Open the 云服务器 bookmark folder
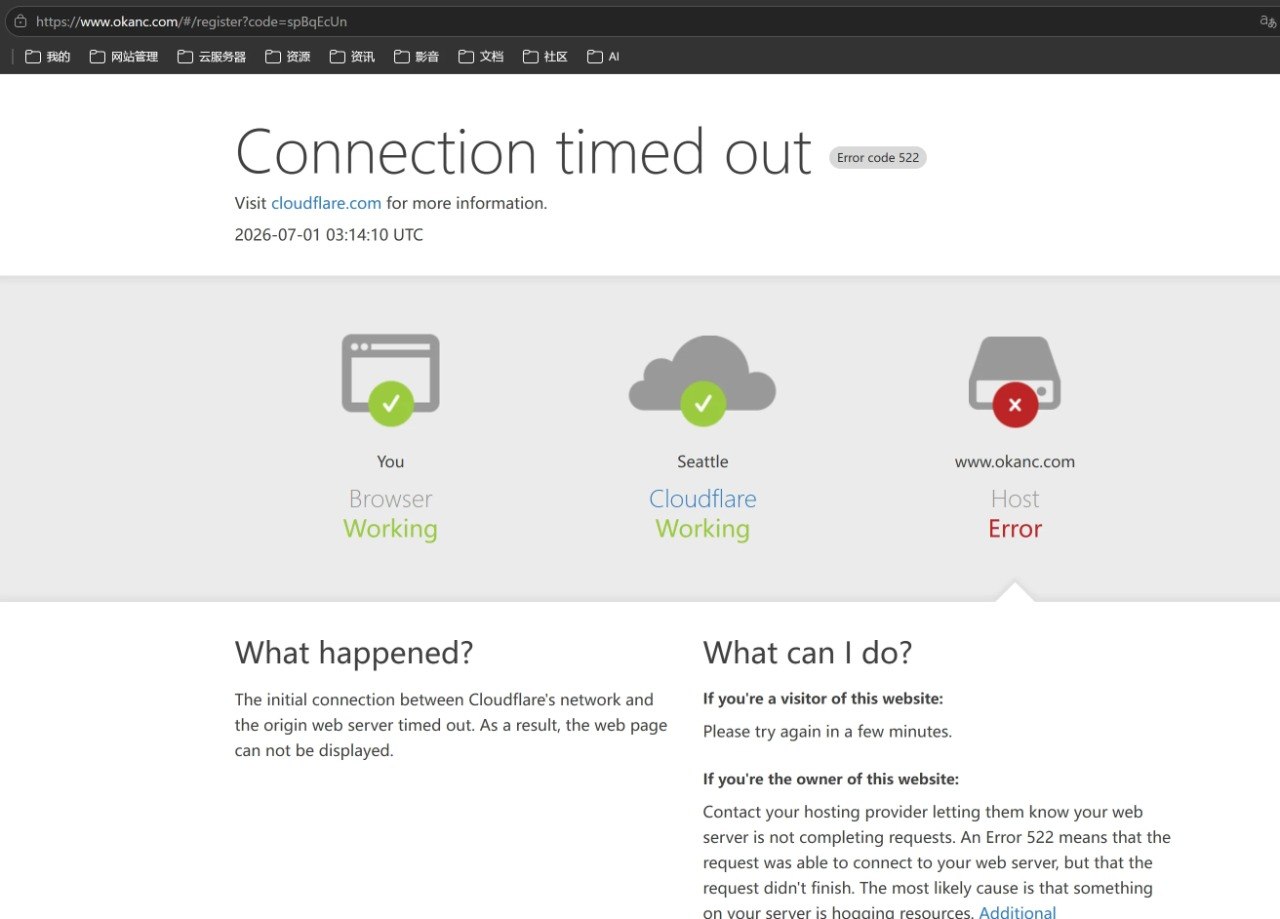 coord(212,57)
